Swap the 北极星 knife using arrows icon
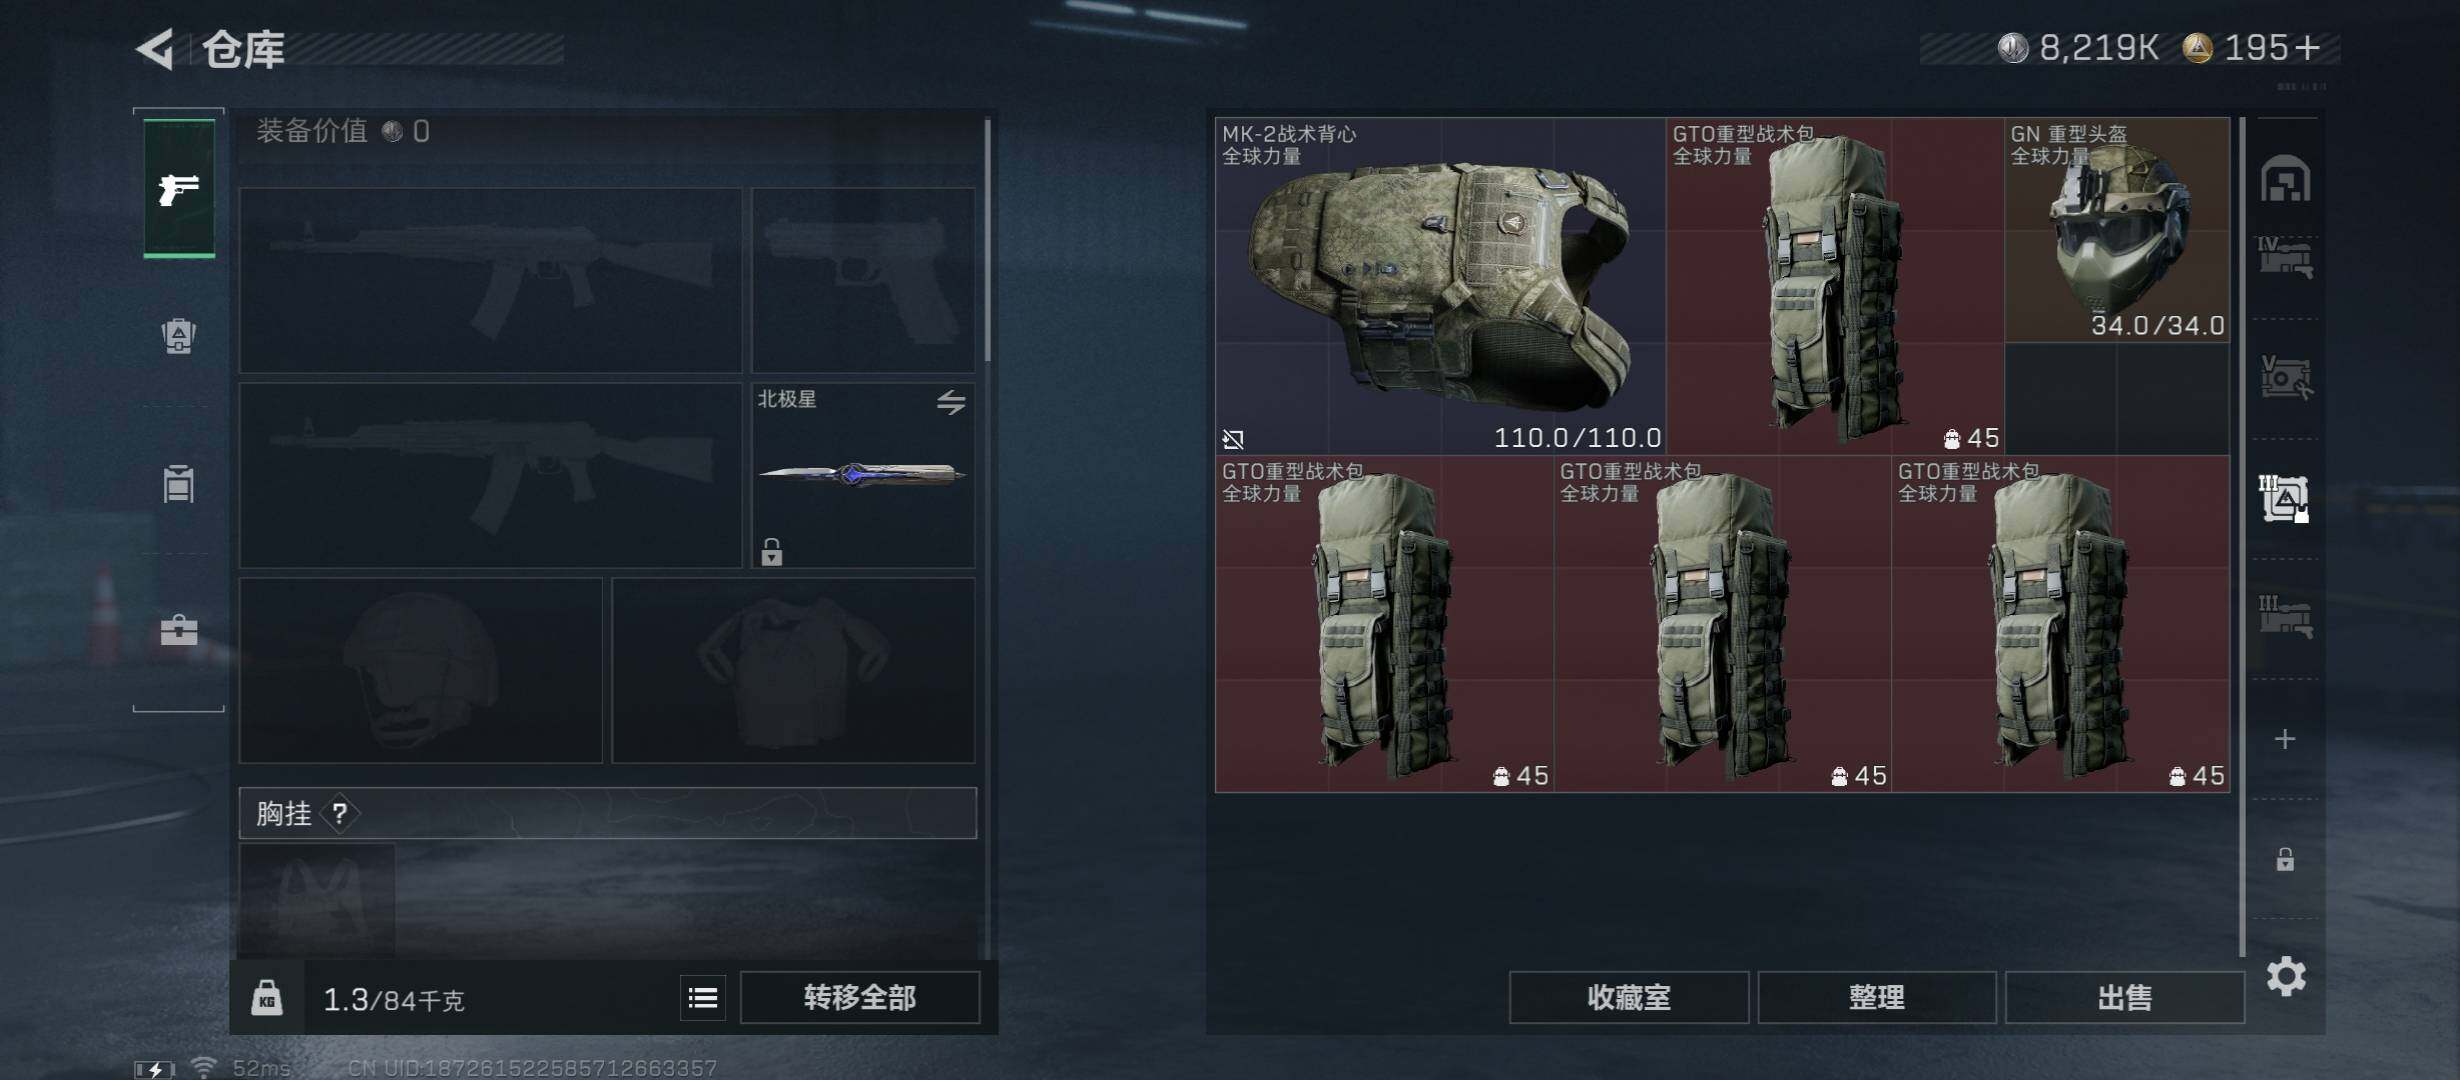The width and height of the screenshot is (2460, 1080). [x=951, y=402]
